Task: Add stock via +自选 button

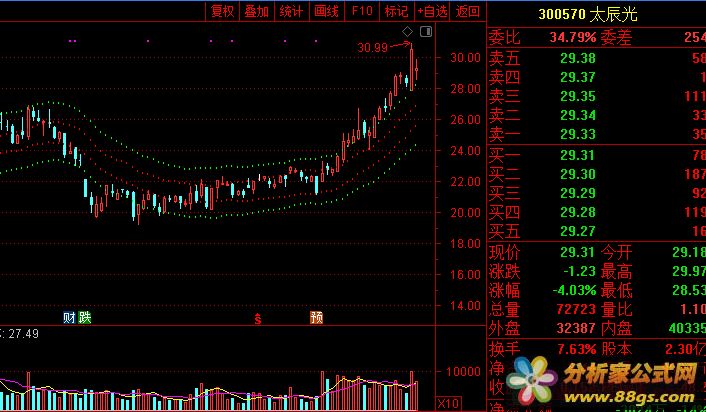Action: [432, 11]
